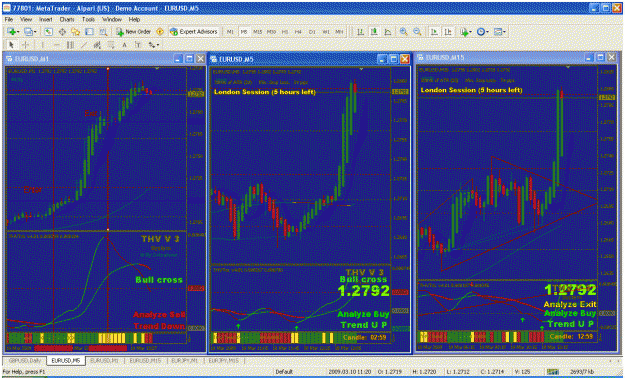625x378 pixels.
Task: Select the M15 timeframe button
Action: tap(257, 32)
